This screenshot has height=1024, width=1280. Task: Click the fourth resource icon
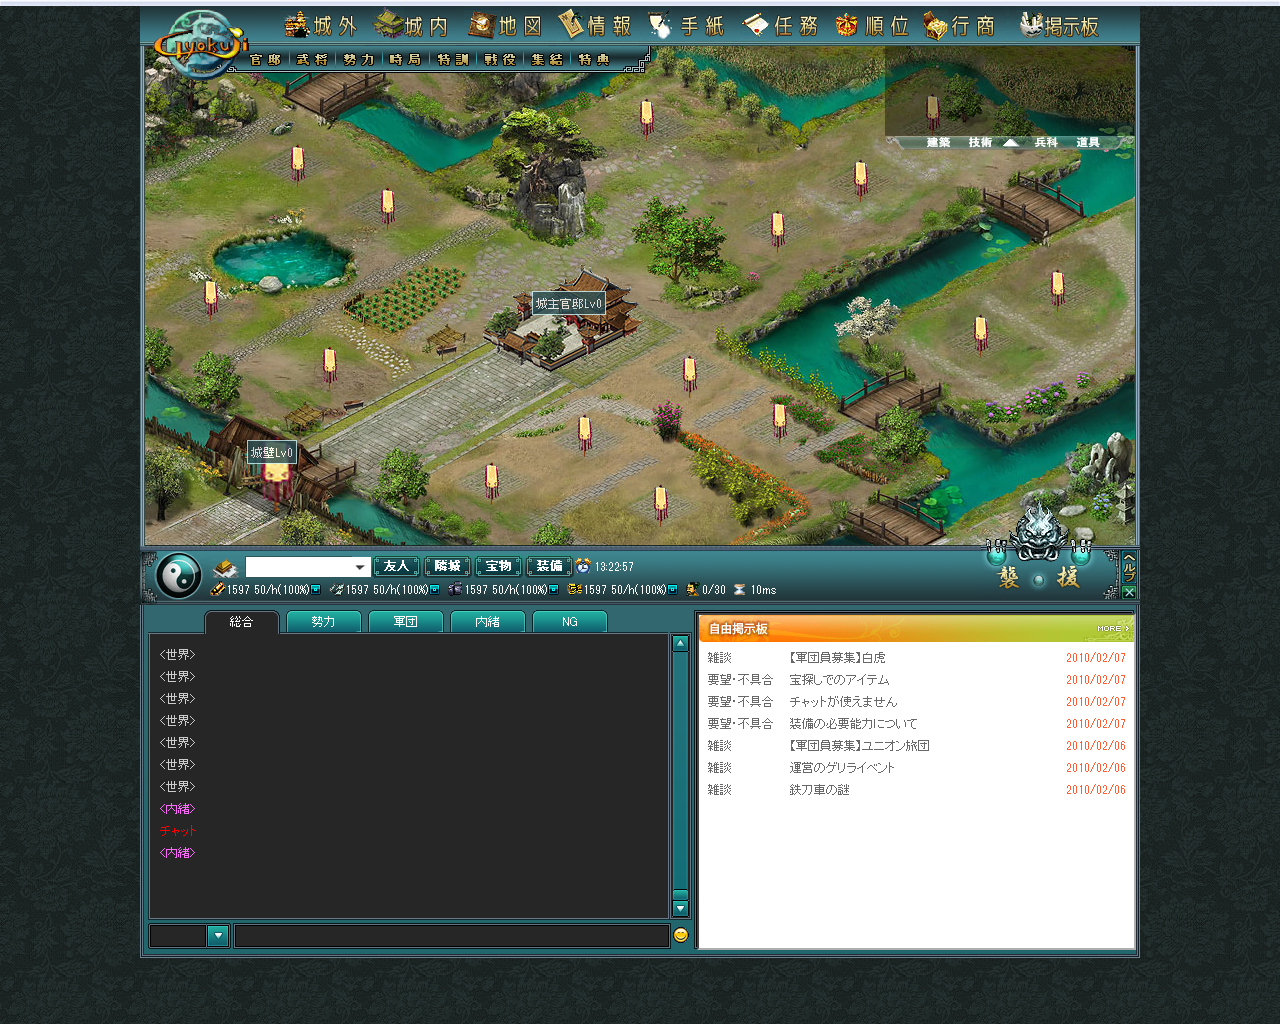574,589
